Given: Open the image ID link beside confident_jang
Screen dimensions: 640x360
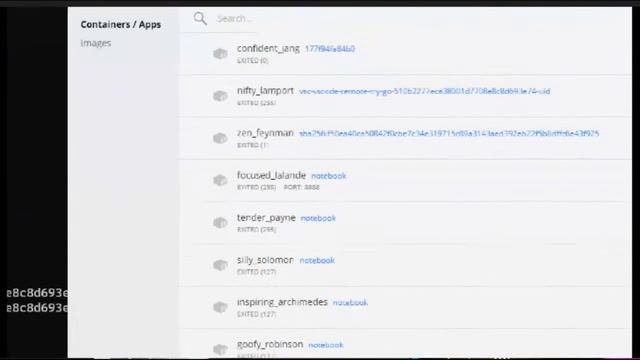Looking at the screenshot, I should tap(330, 49).
